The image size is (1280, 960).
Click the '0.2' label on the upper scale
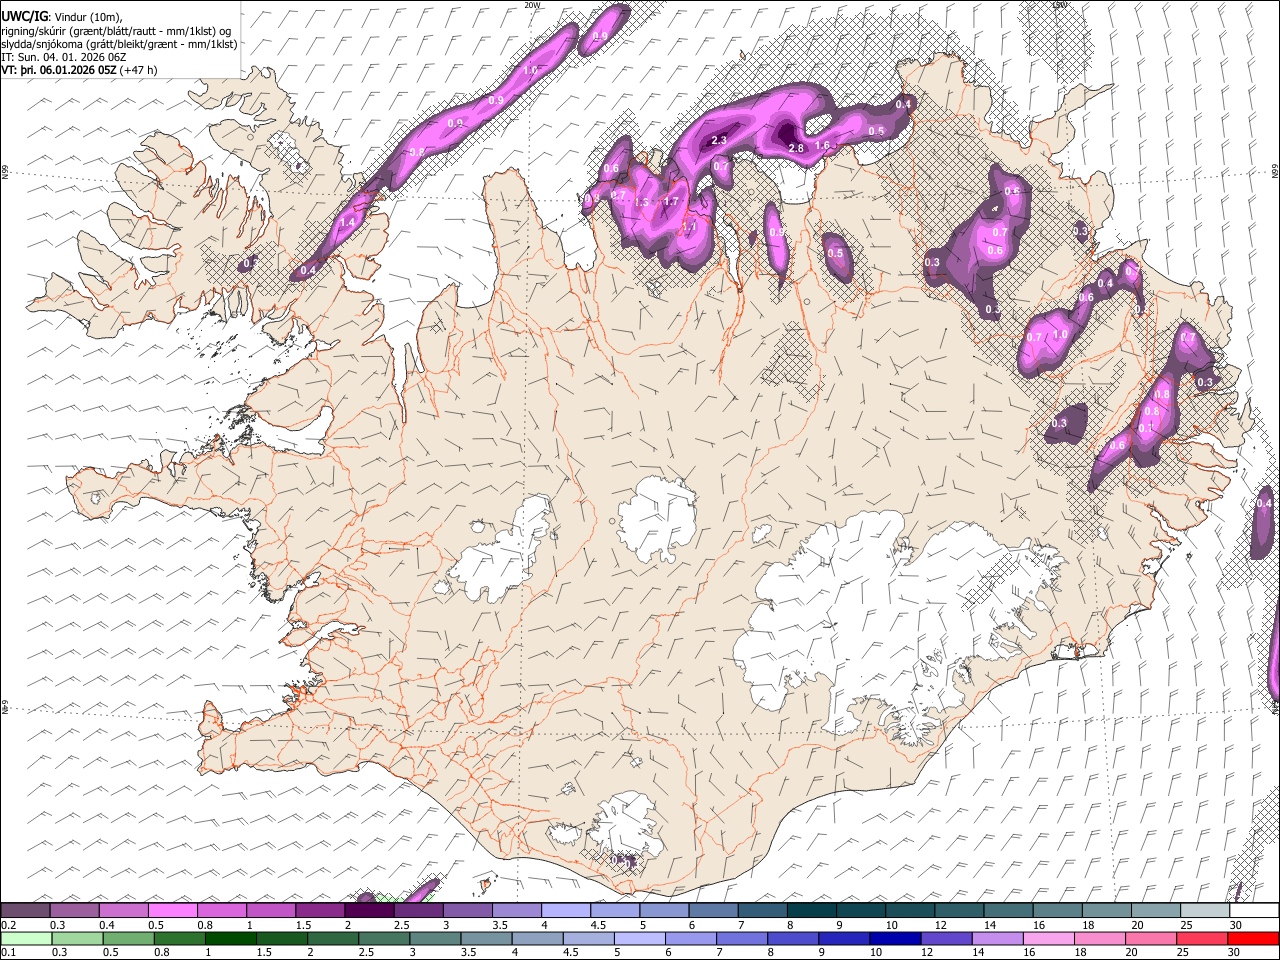pyautogui.click(x=8, y=925)
